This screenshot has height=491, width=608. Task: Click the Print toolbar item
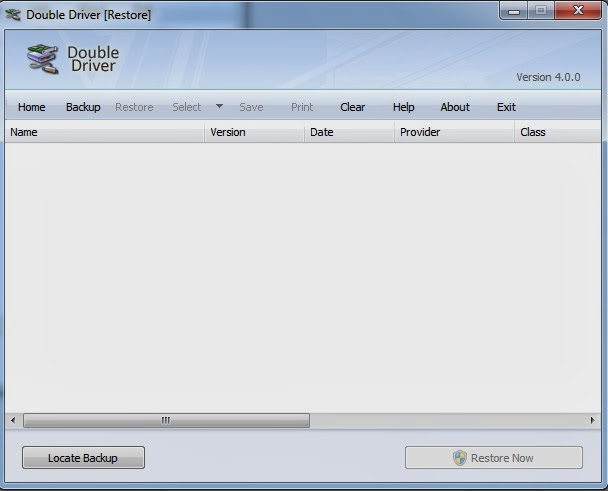pos(302,107)
